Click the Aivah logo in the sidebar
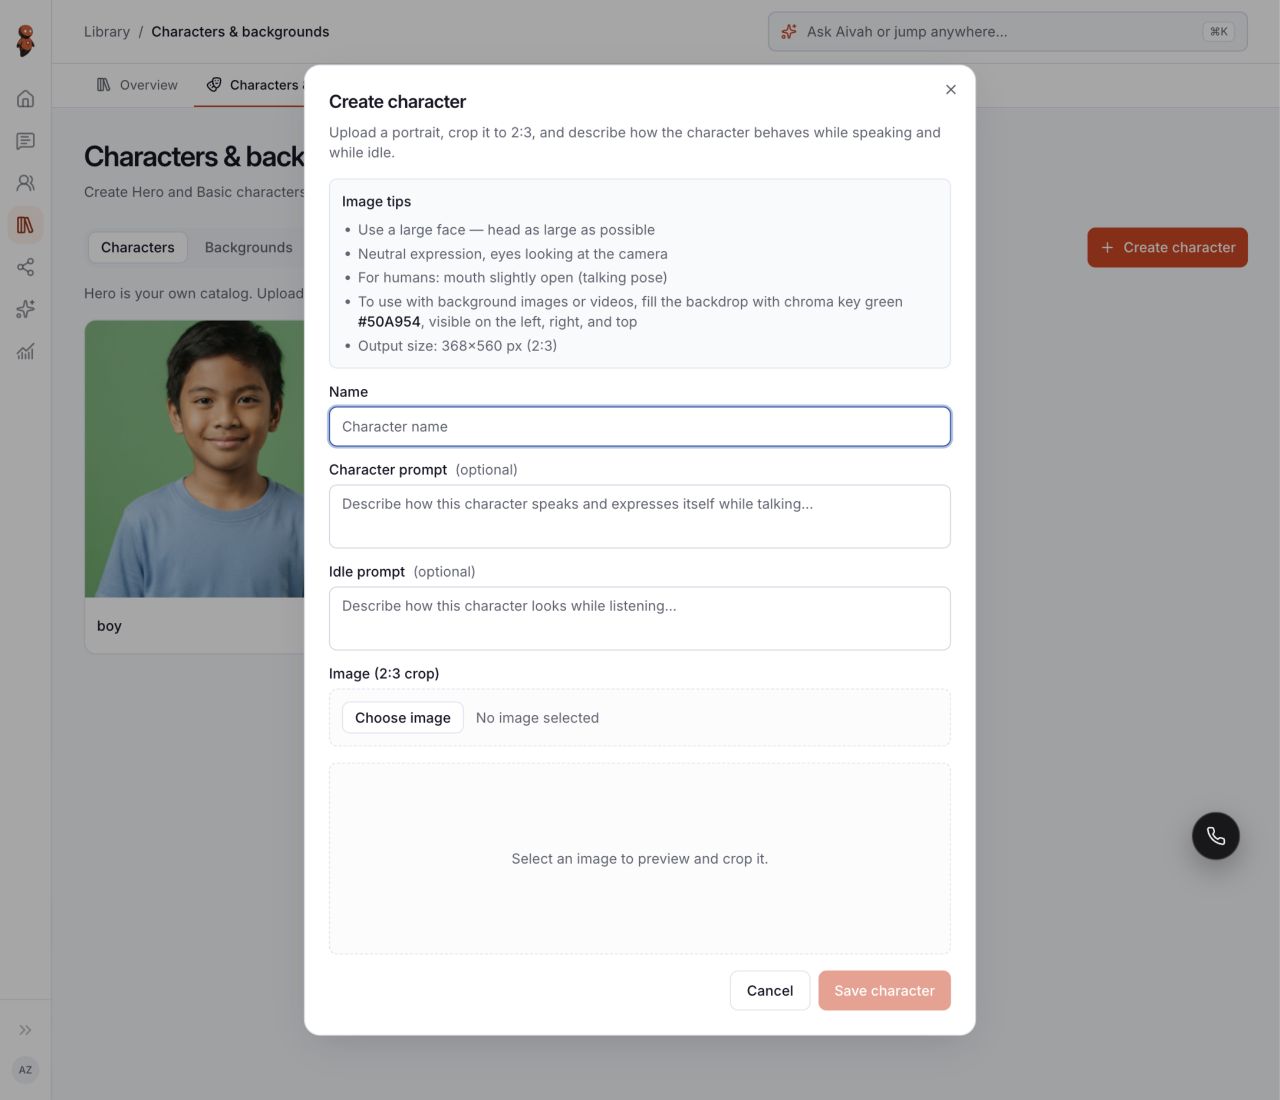The height and width of the screenshot is (1100, 1280). tap(26, 41)
